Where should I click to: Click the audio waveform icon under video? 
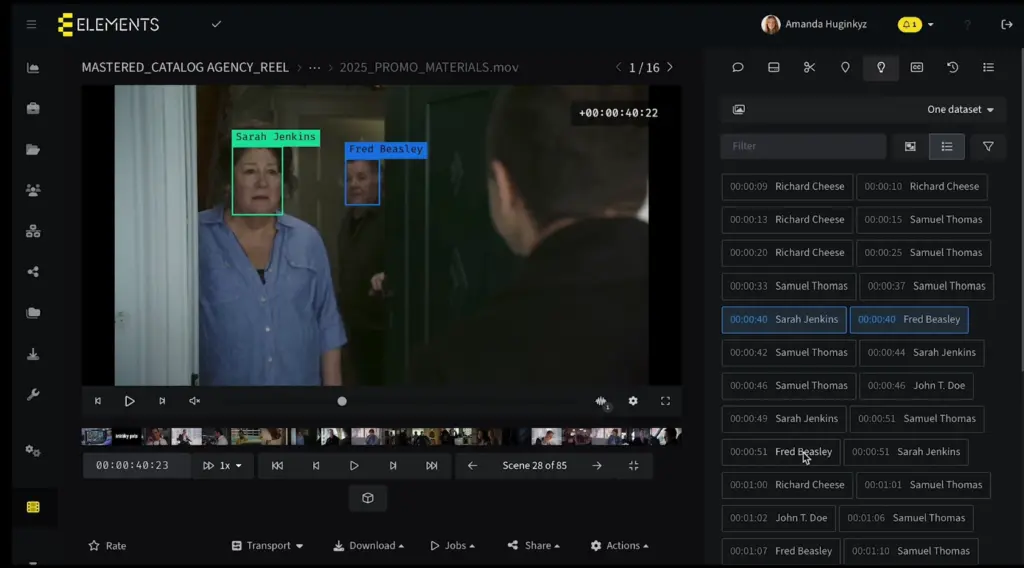pos(601,401)
